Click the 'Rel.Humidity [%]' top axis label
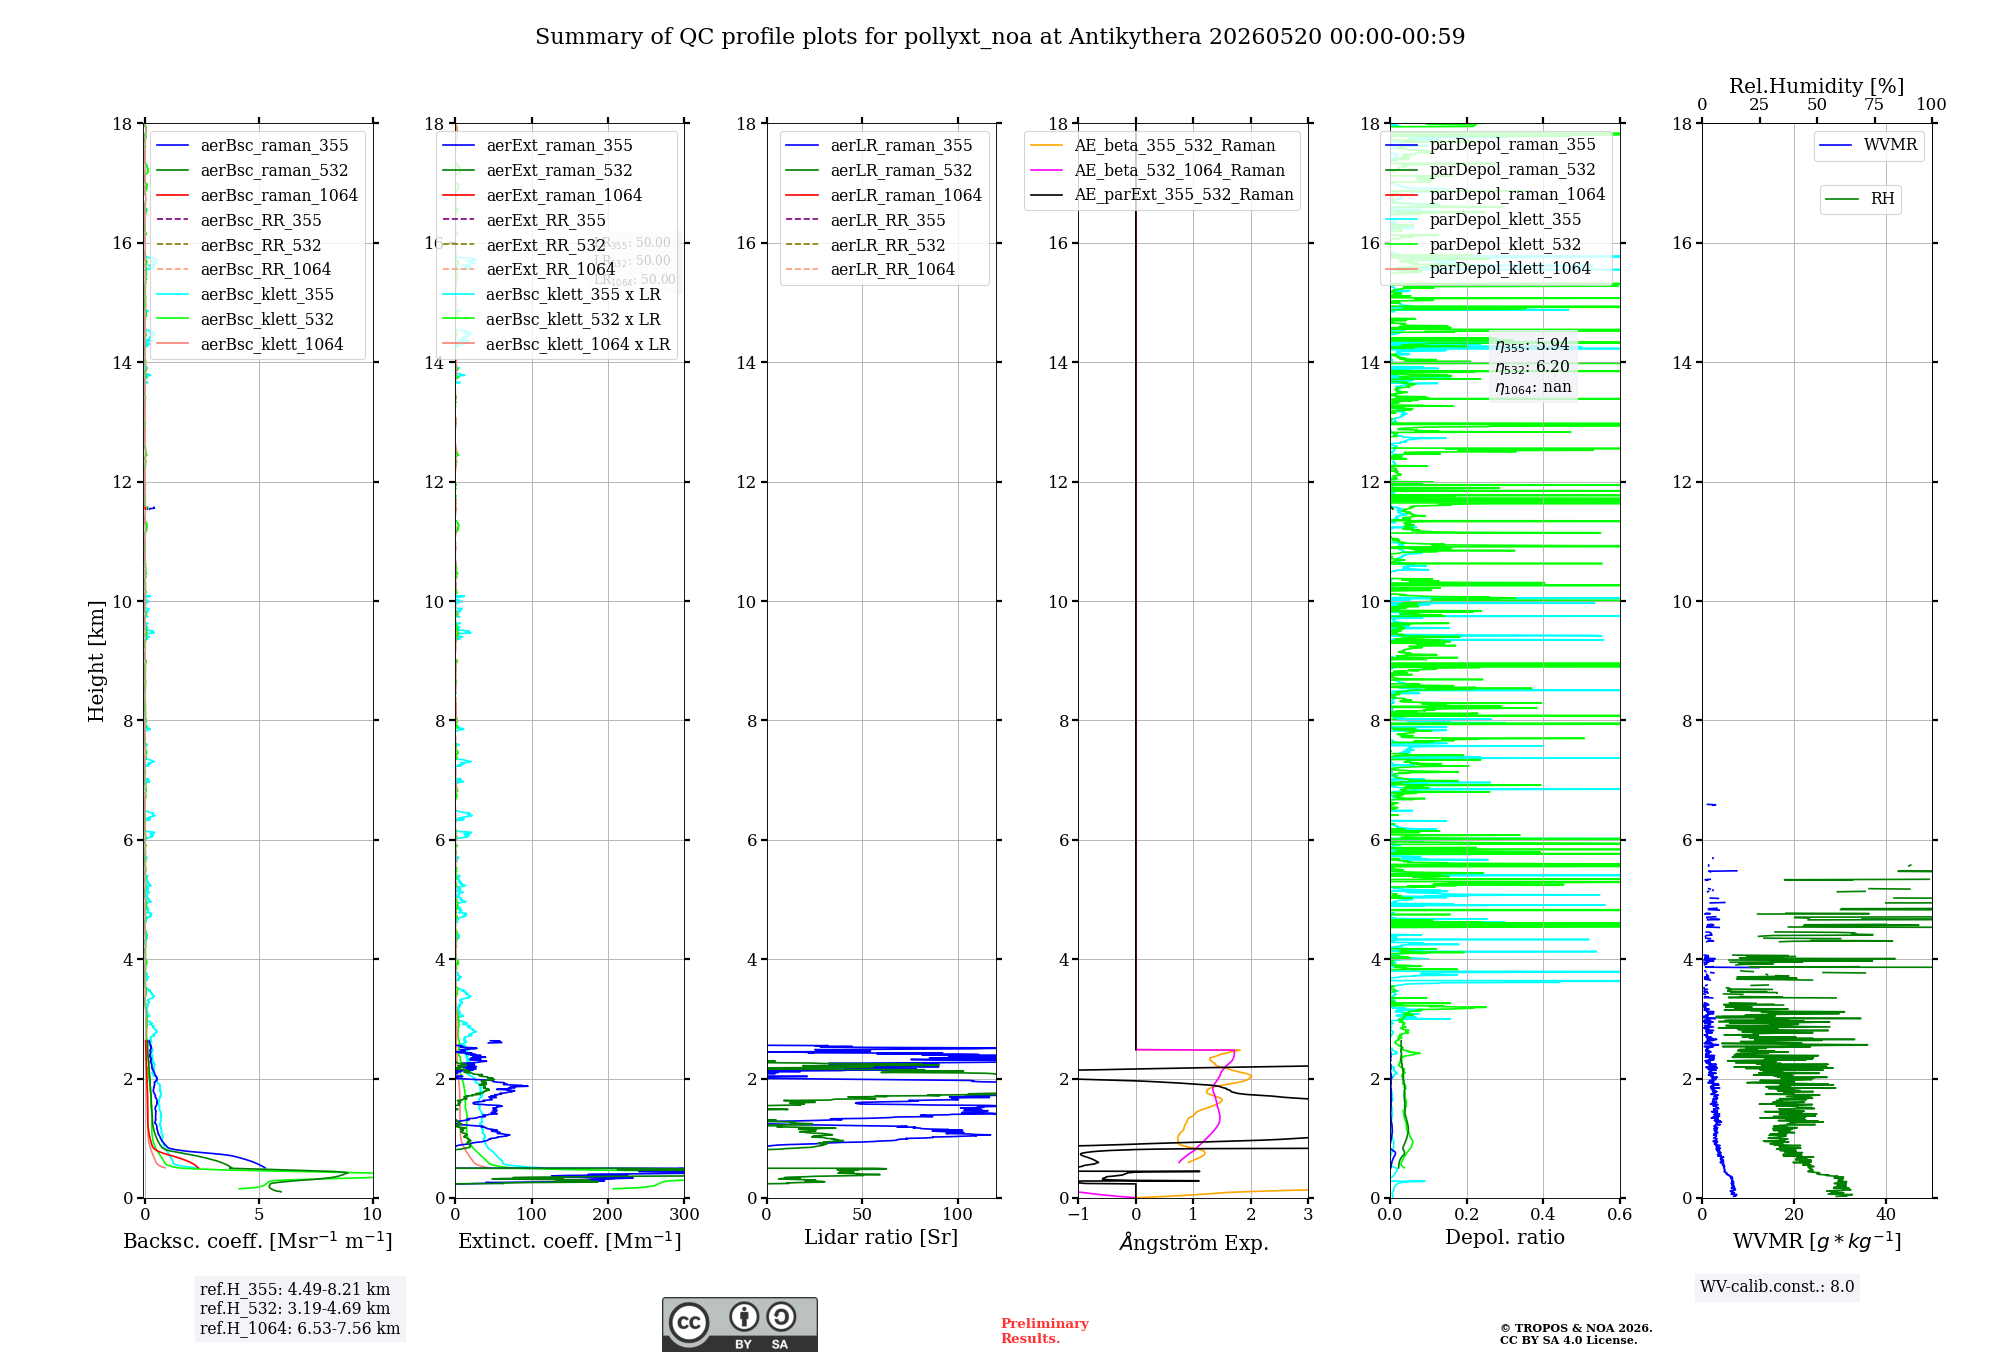Viewport: 2000px width, 1360px height. click(x=1817, y=86)
